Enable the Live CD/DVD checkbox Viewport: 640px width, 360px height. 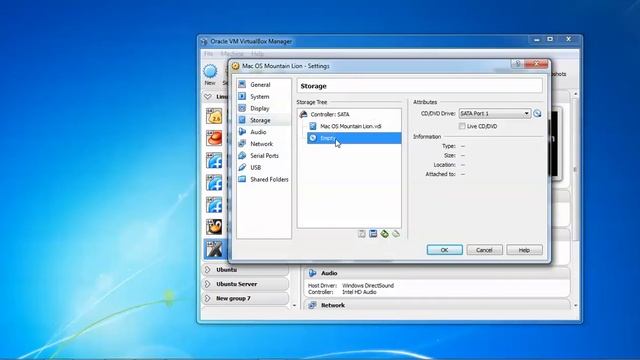click(x=462, y=126)
